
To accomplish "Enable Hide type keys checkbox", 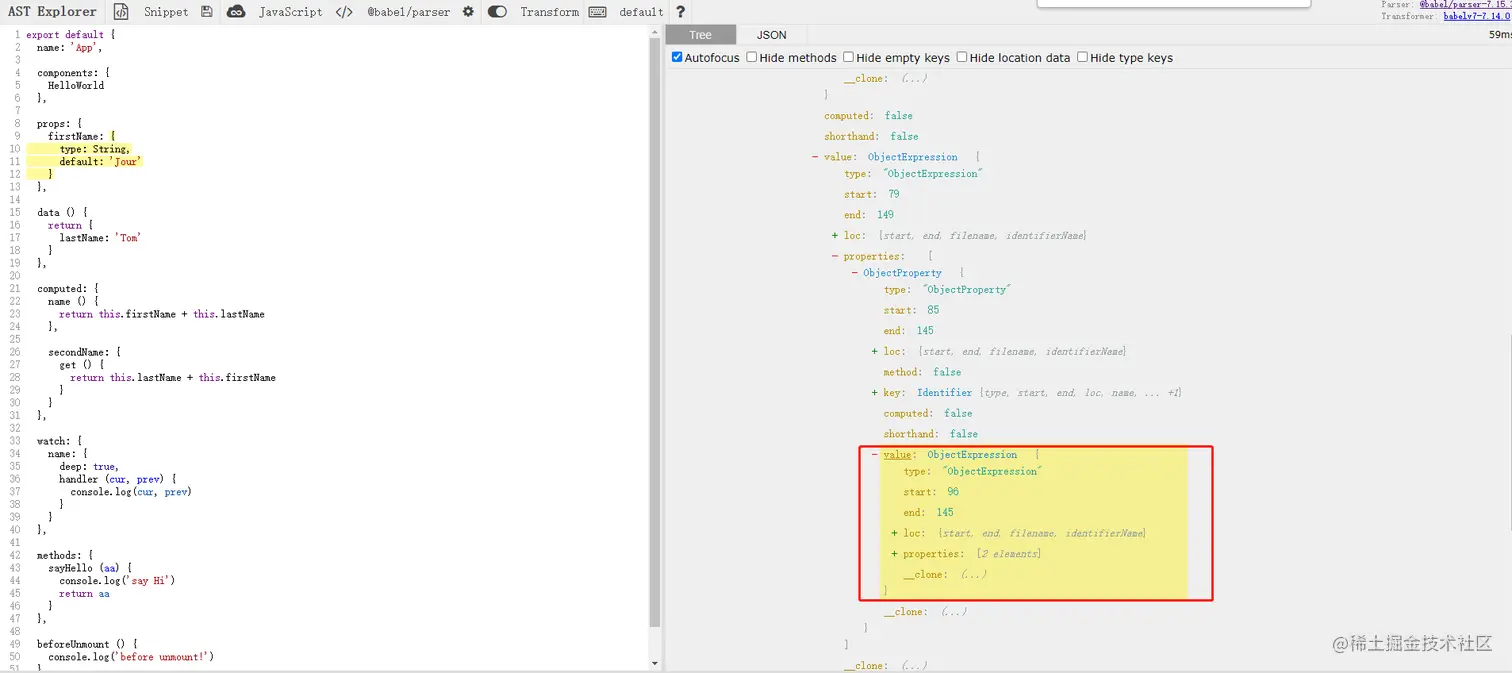I will point(1083,57).
